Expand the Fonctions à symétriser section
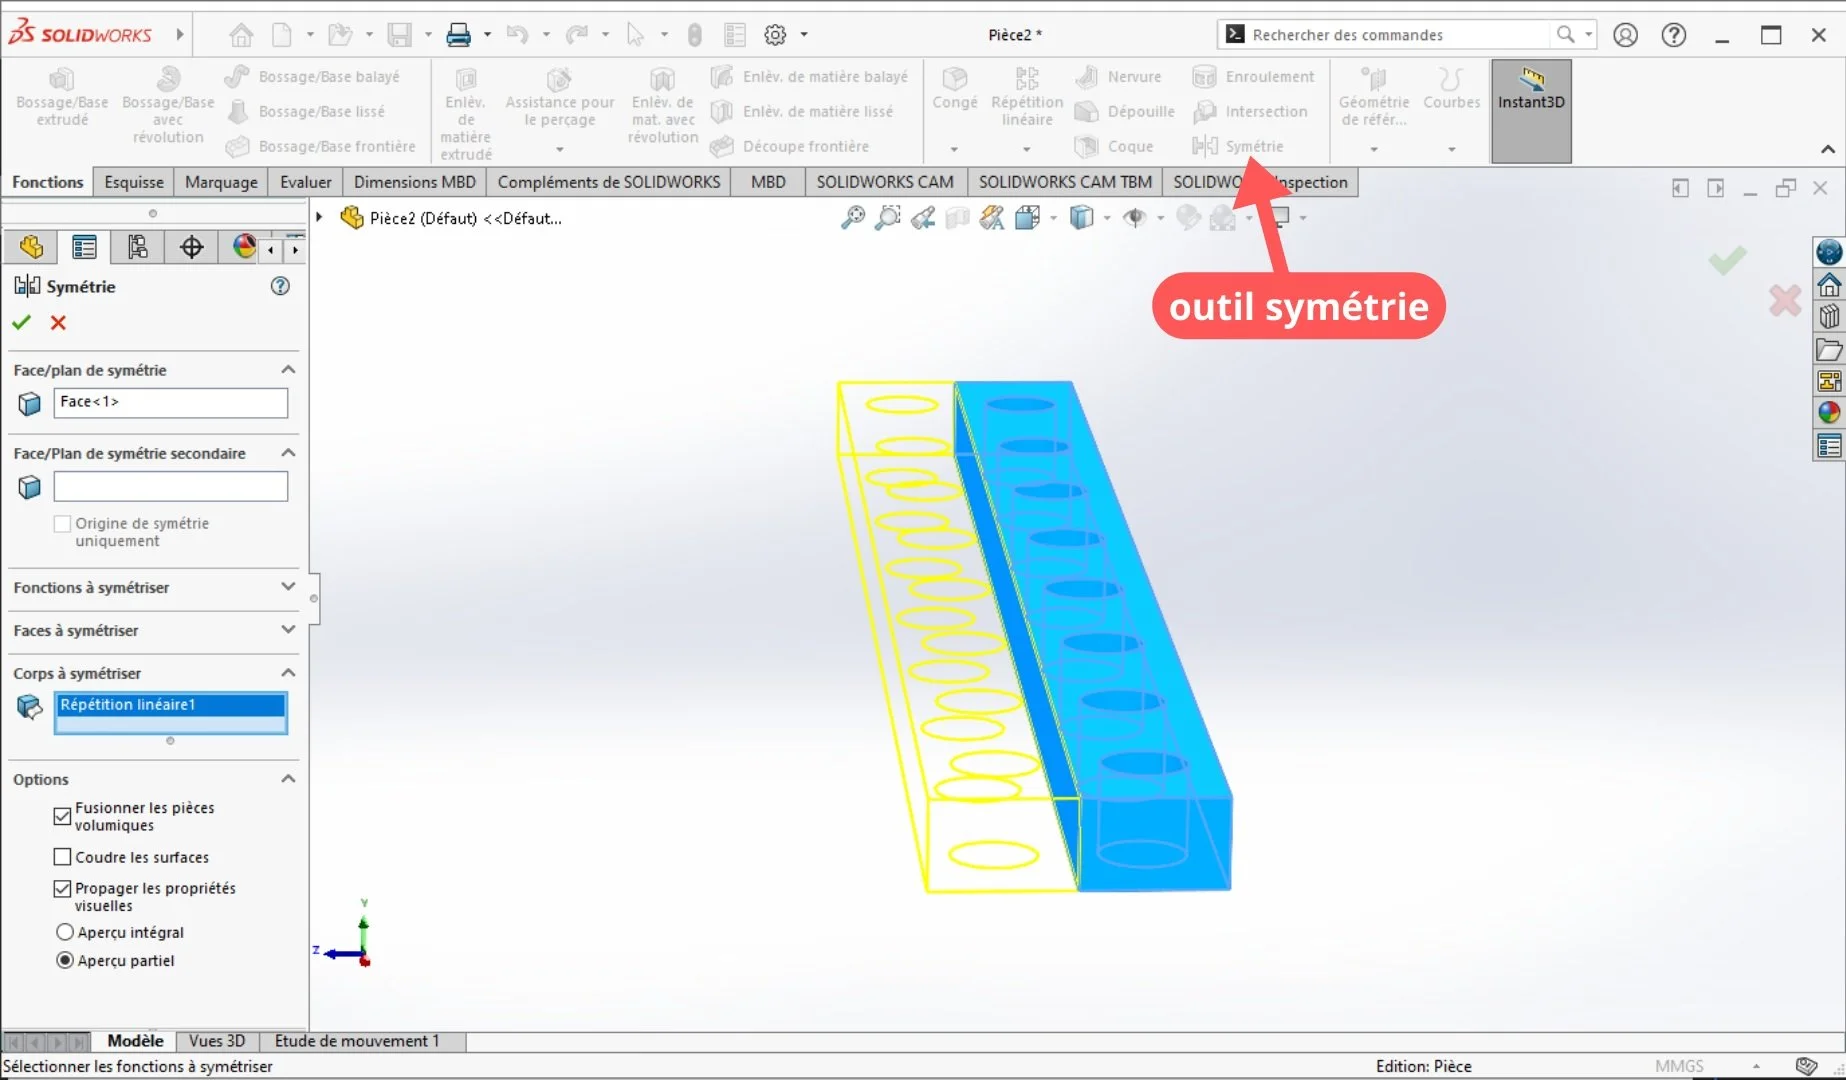This screenshot has width=1846, height=1080. coord(288,587)
